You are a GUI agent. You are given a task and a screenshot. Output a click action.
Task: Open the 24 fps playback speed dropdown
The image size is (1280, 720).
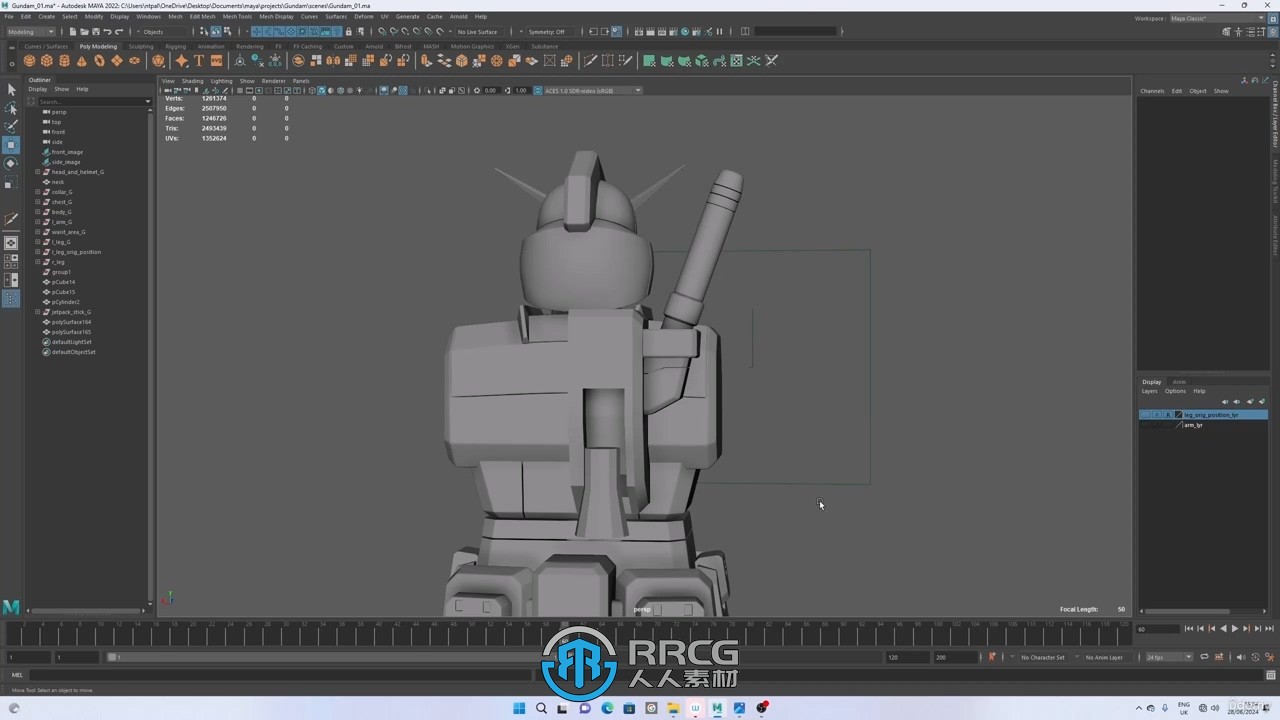(x=1169, y=657)
